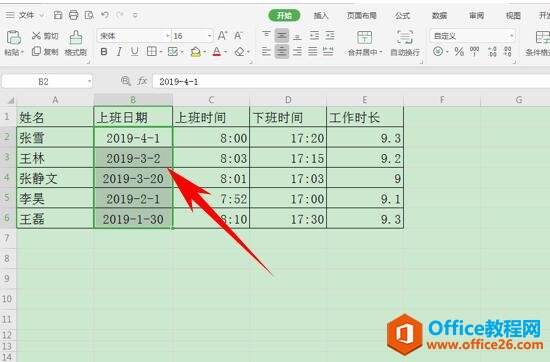
Task: Select column D header
Action: tap(288, 100)
